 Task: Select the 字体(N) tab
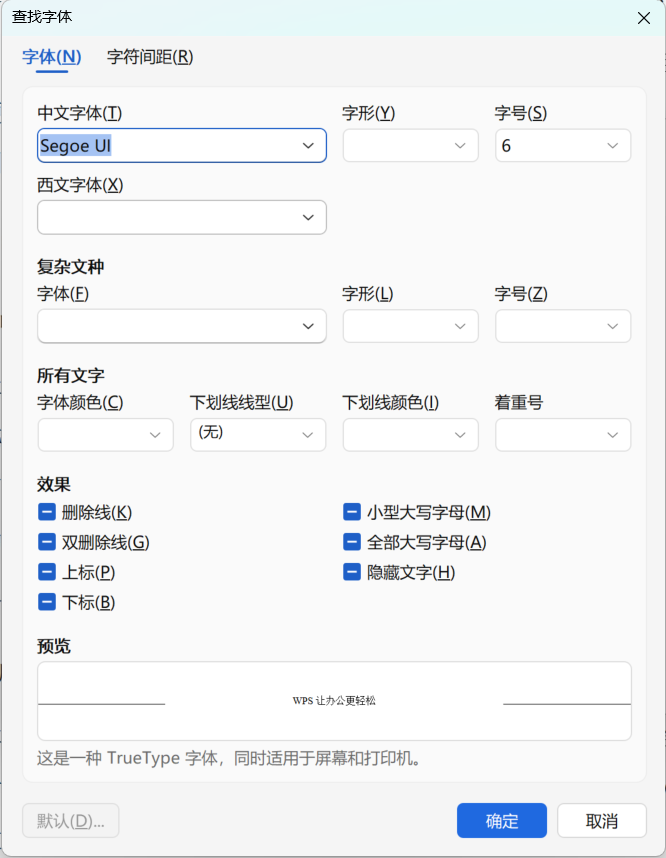[x=51, y=57]
